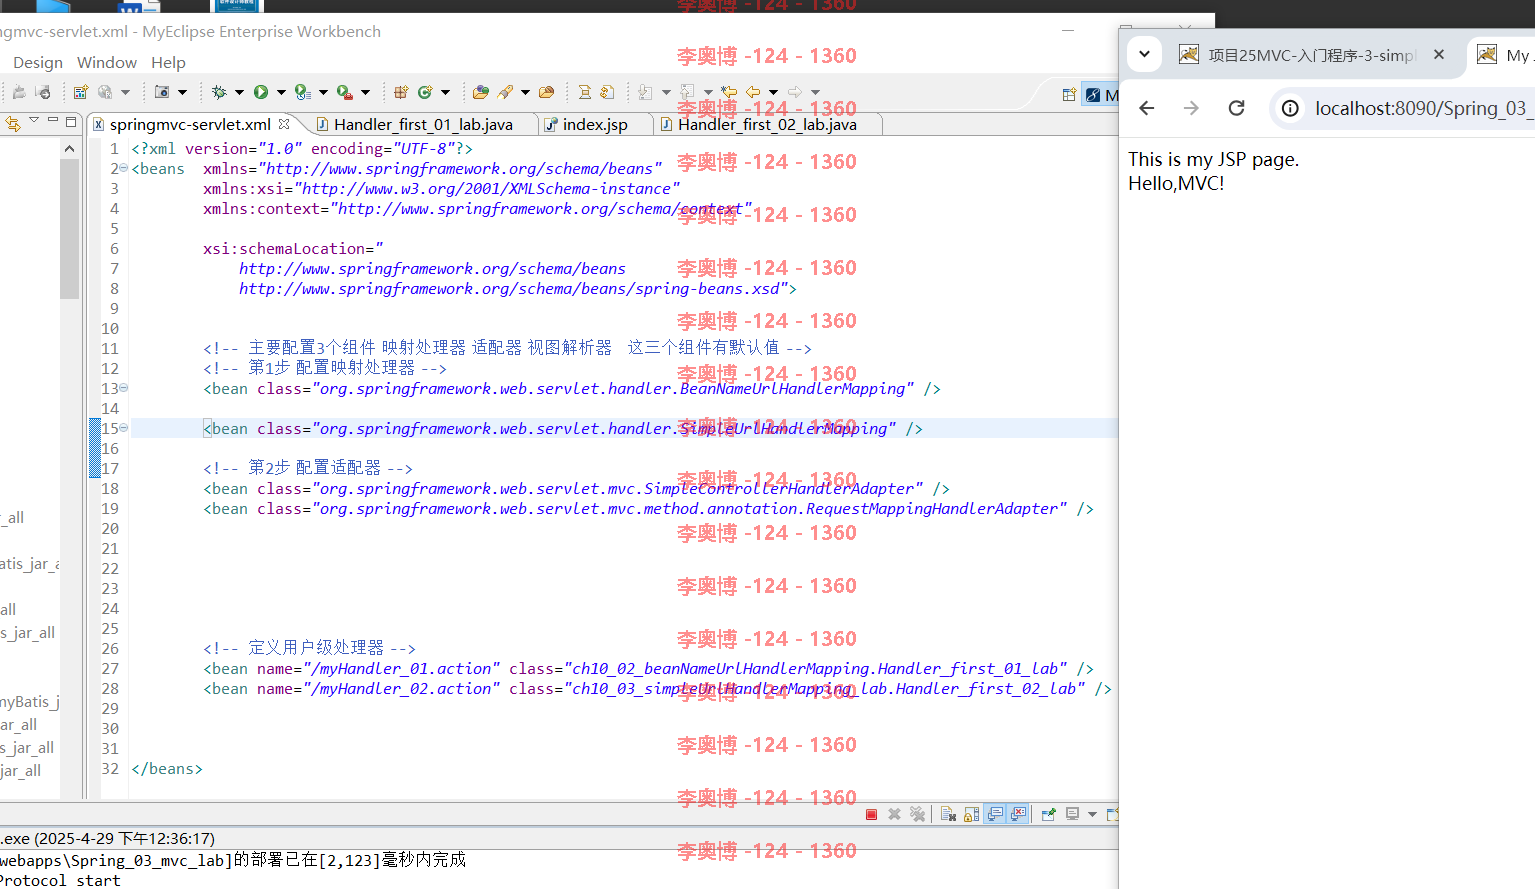
Task: Click the External Tools run icon
Action: [345, 92]
